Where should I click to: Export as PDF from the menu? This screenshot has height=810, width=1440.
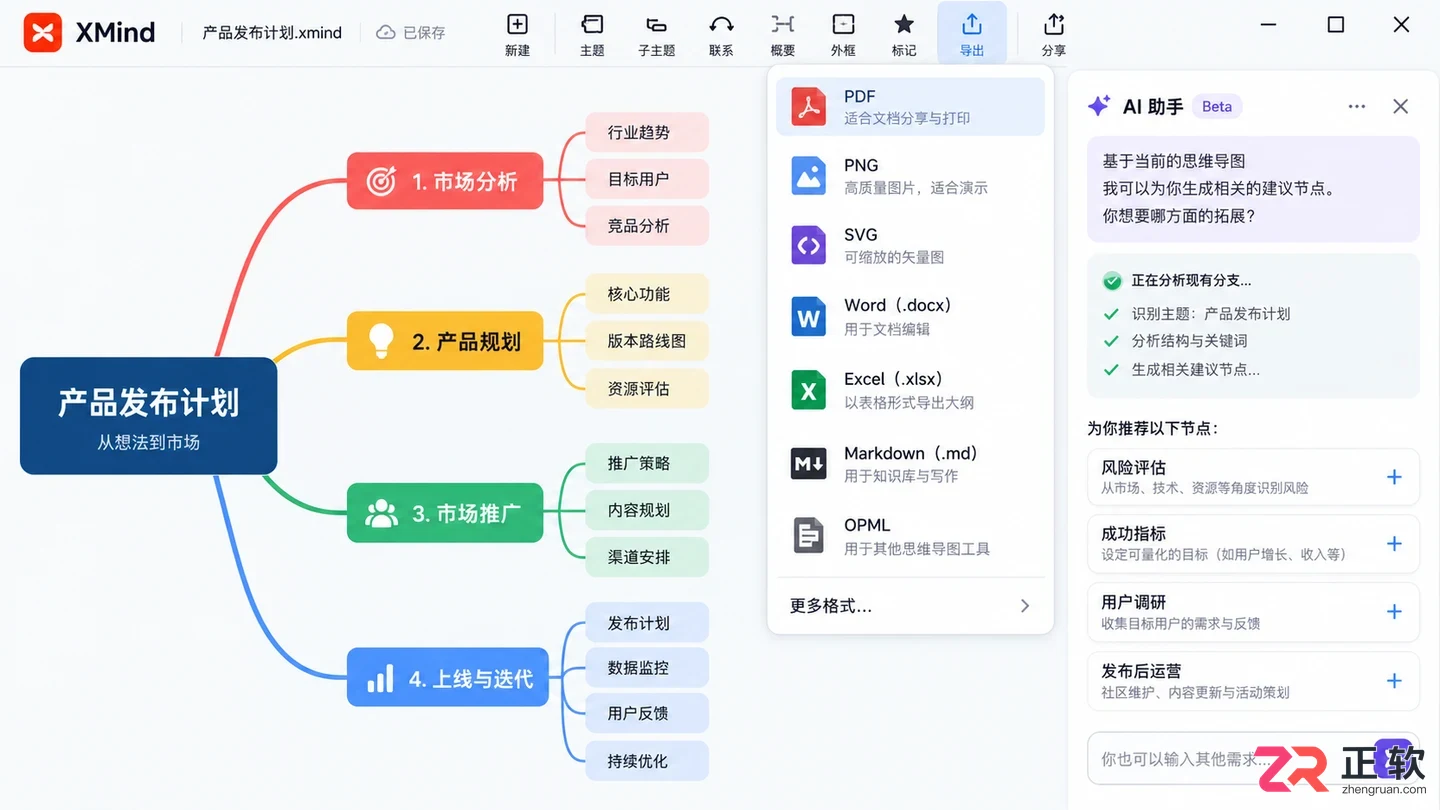[910, 106]
